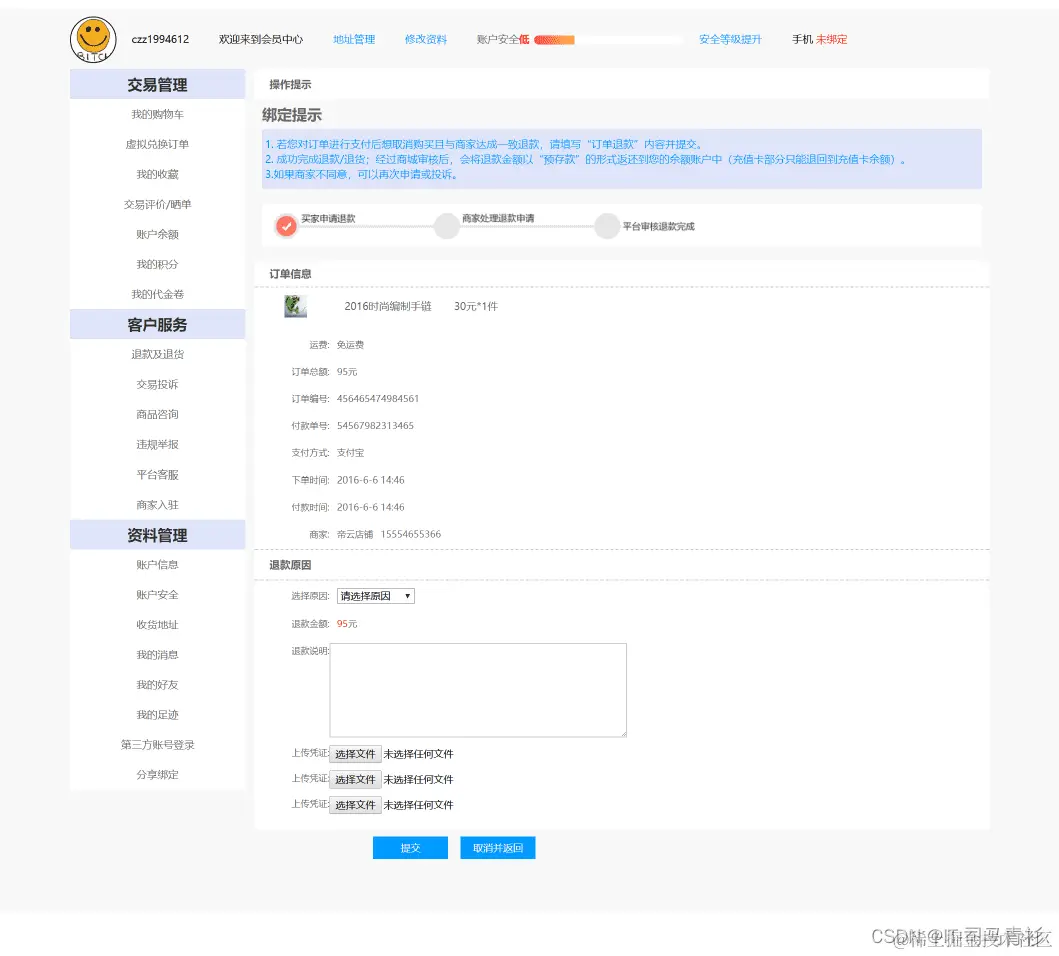Viewport: 1059px width, 956px height.
Task: Open the 请选择原因 reason dropdown
Action: (377, 595)
